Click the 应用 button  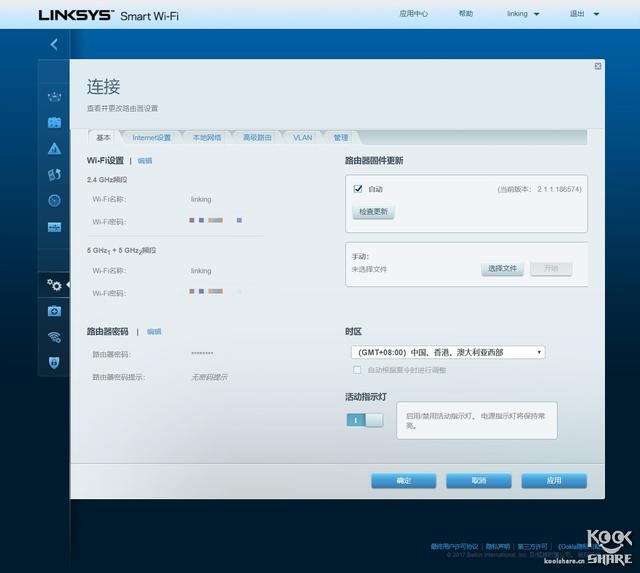click(x=554, y=481)
